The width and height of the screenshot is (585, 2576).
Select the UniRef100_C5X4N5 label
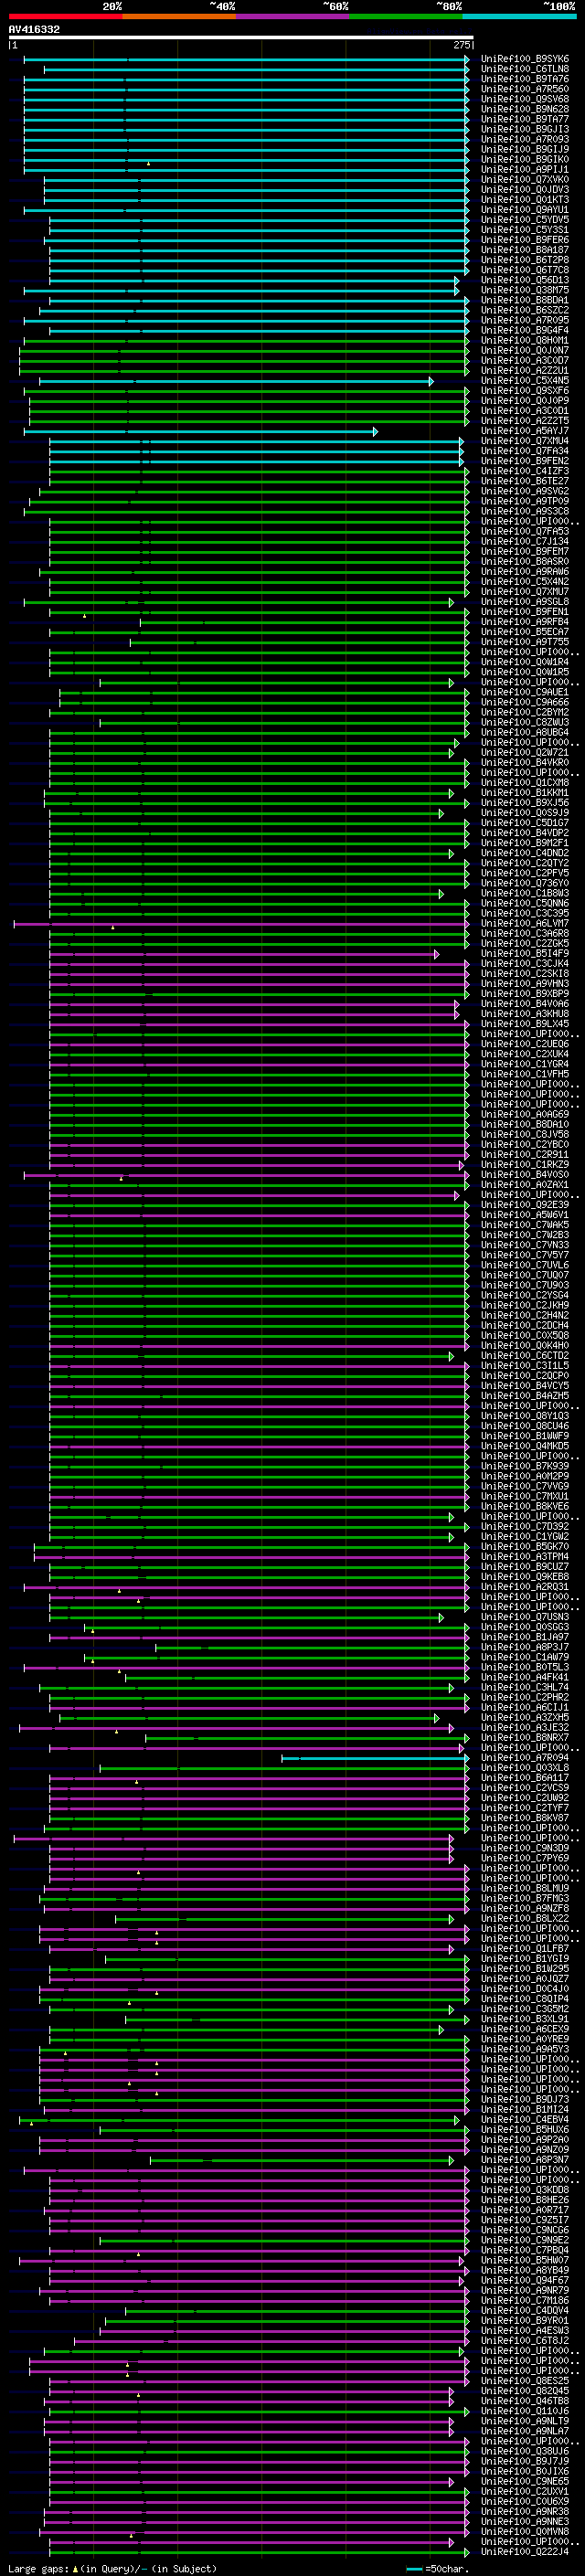tap(524, 381)
